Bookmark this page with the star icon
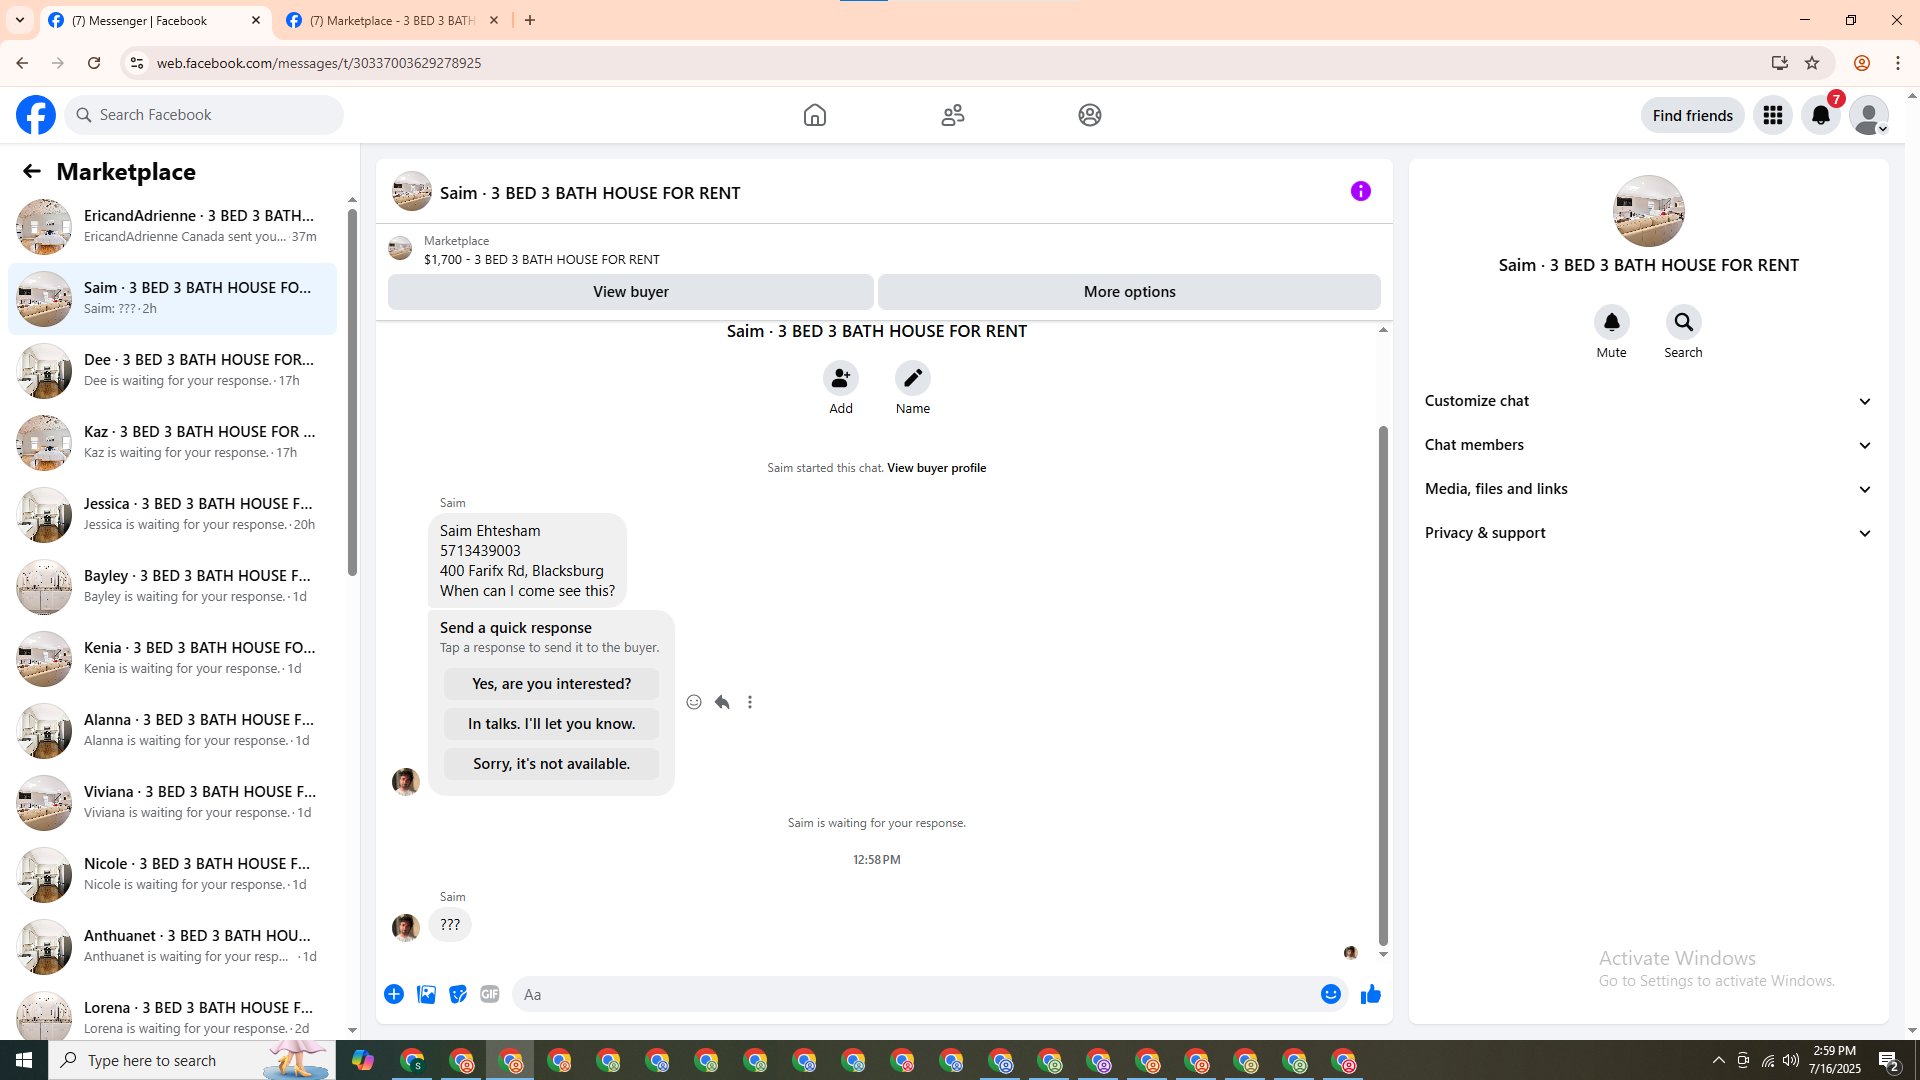The width and height of the screenshot is (1920, 1080). (1812, 63)
